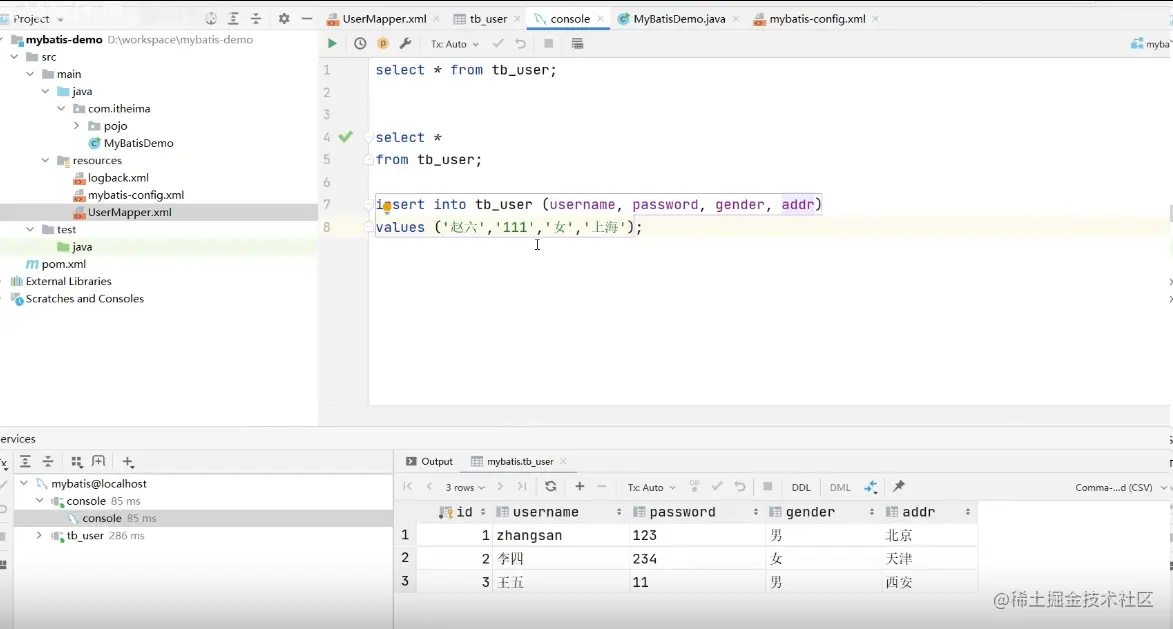1173x629 pixels.
Task: Close the console editor tab
Action: pyautogui.click(x=600, y=19)
